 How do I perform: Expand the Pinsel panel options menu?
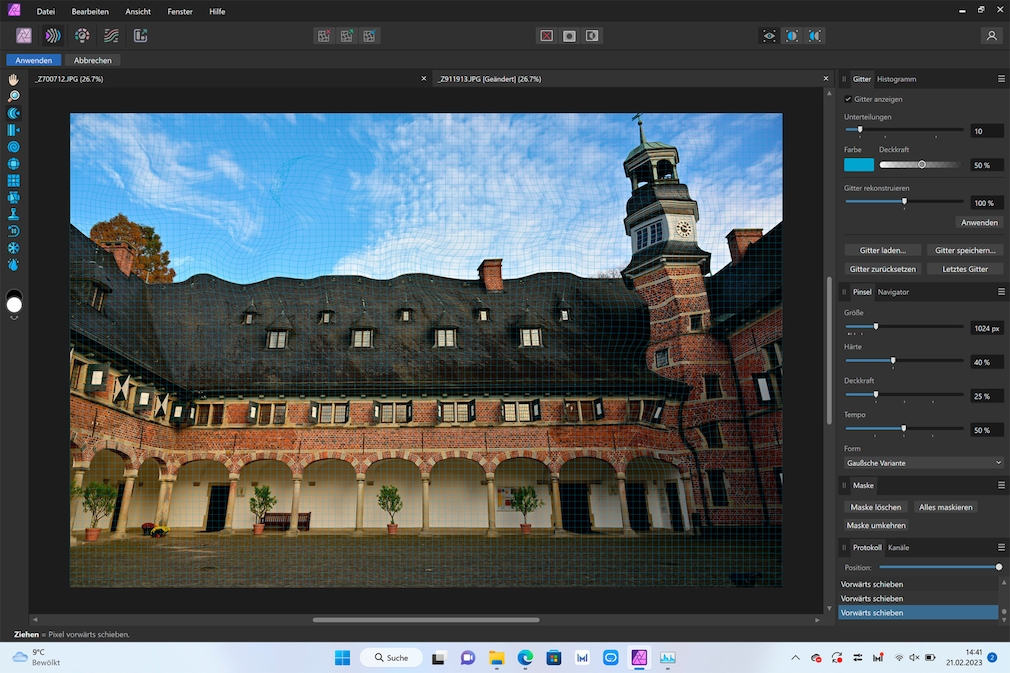(1001, 292)
